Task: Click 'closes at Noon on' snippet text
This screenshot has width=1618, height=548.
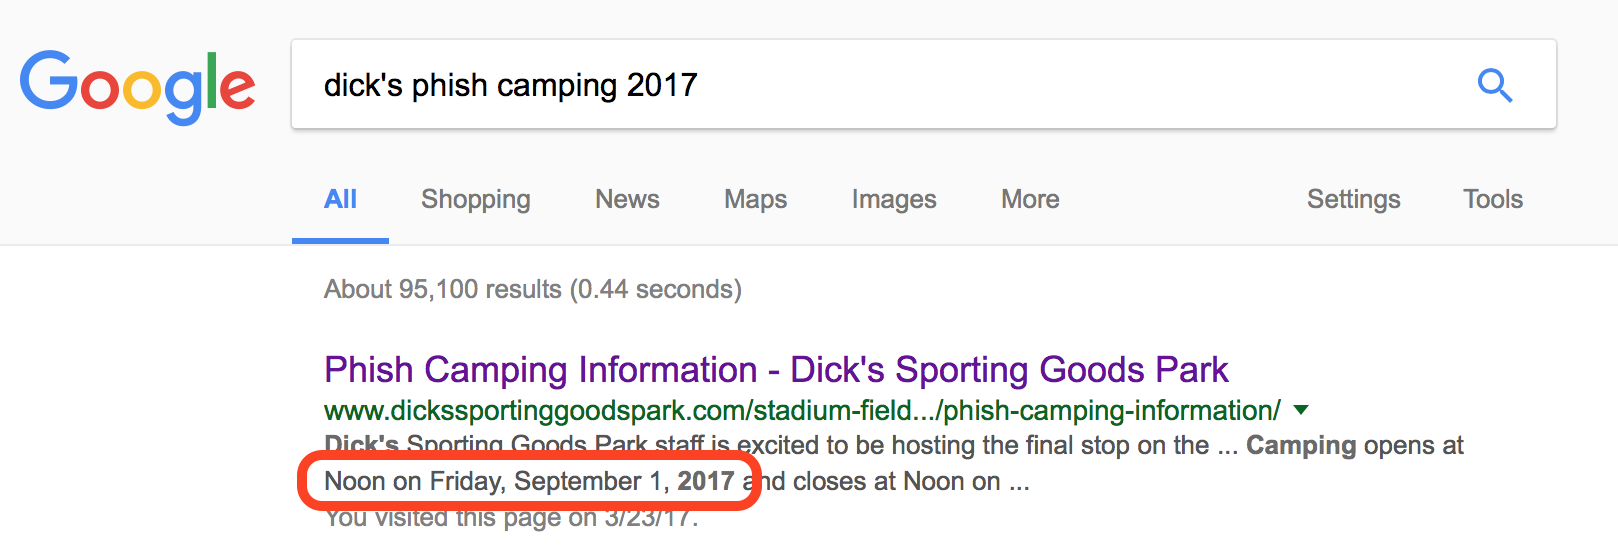Action: pos(896,482)
